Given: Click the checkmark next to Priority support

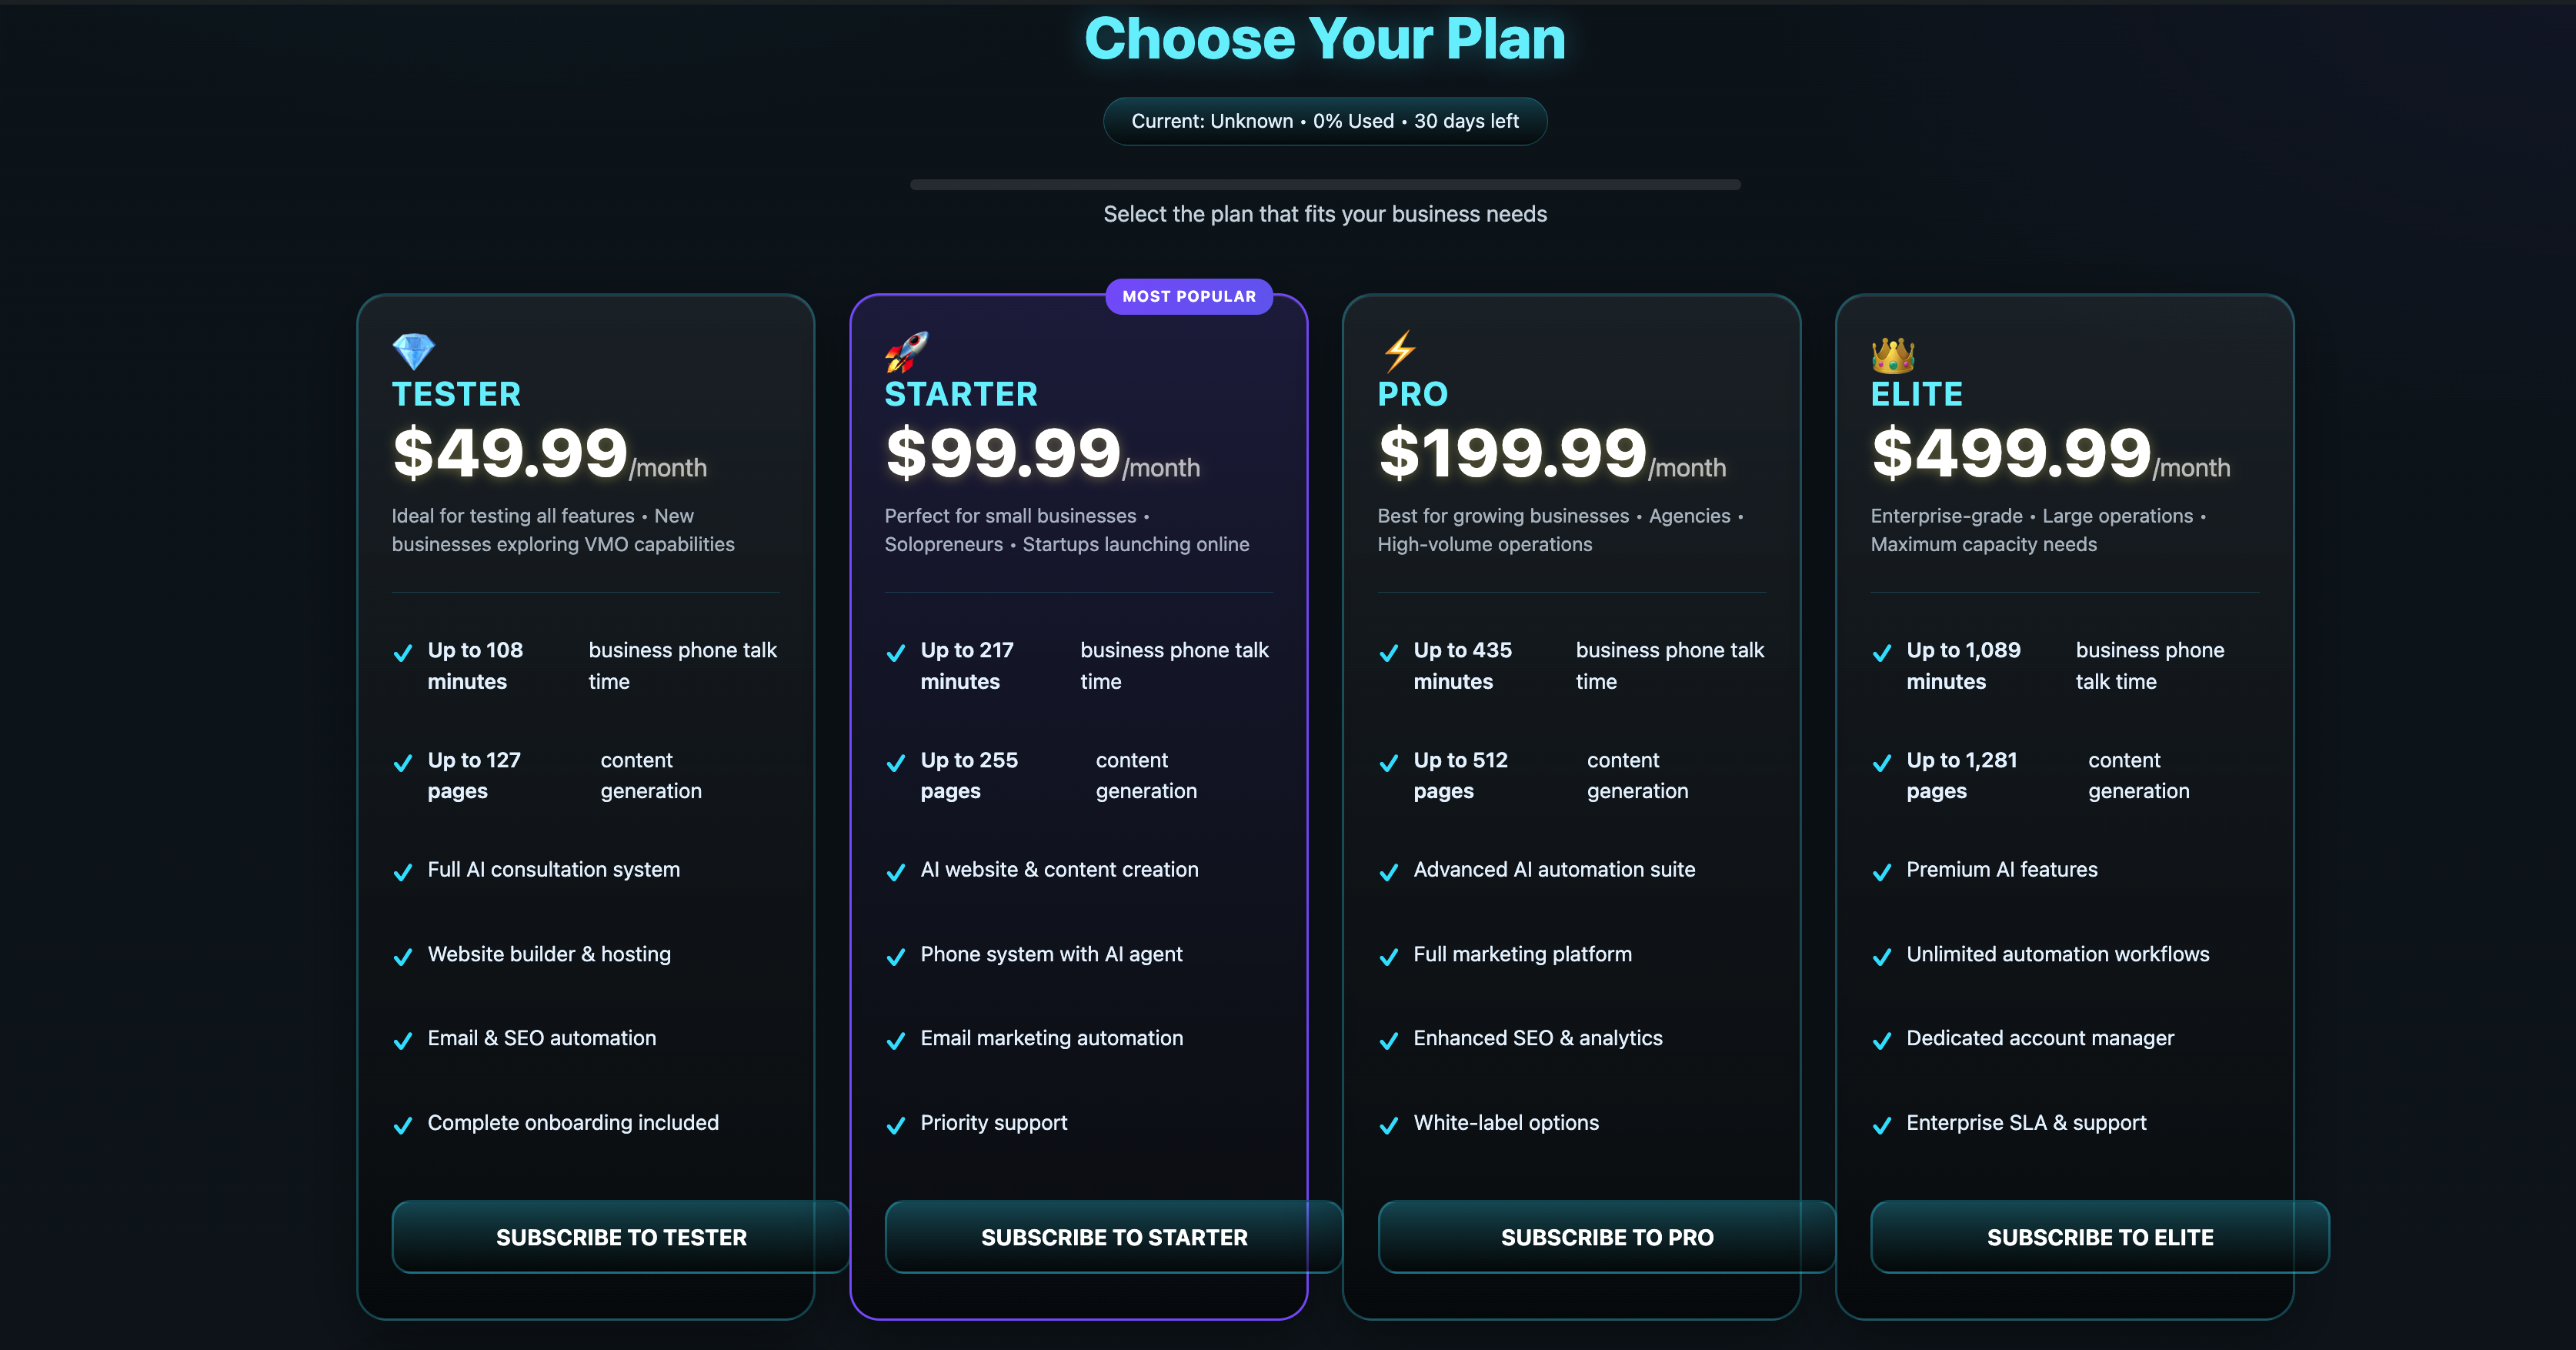Looking at the screenshot, I should [896, 1125].
